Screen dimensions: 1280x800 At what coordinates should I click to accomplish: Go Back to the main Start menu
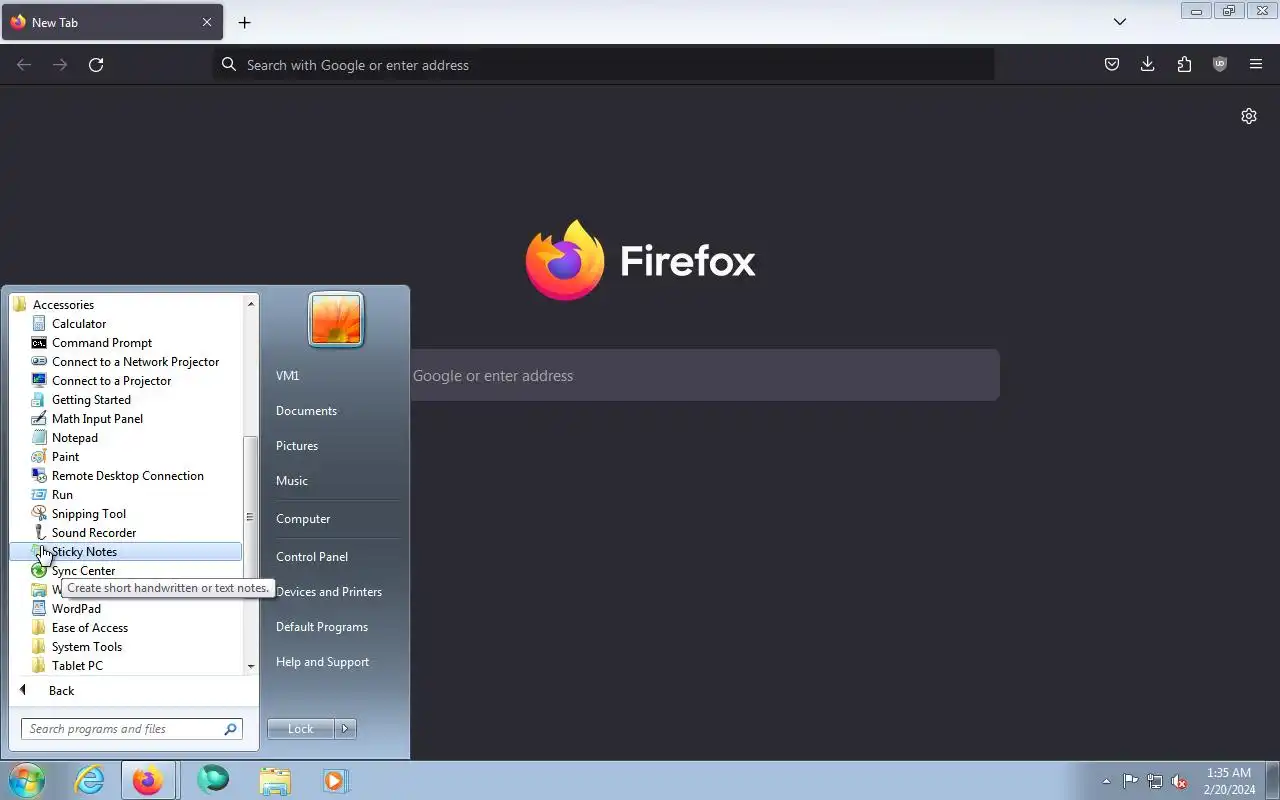61,691
